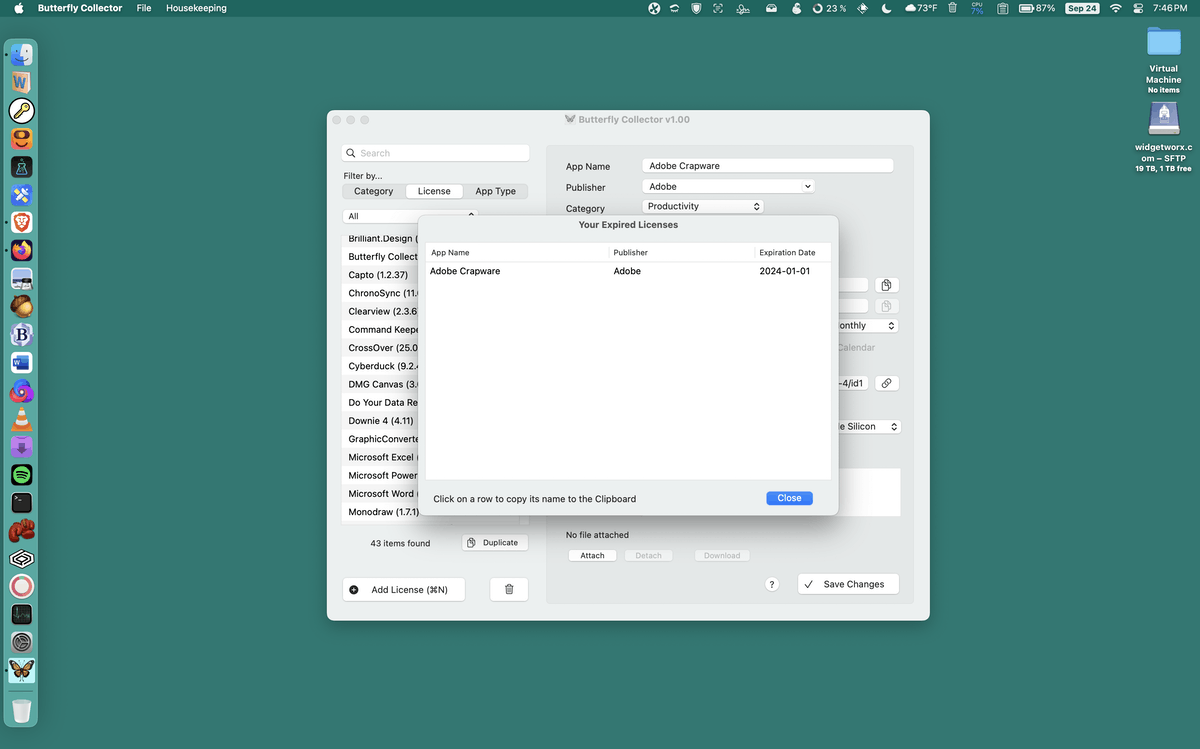This screenshot has height=749, width=1200.
Task: Click the link icon next to URL field
Action: (x=886, y=383)
